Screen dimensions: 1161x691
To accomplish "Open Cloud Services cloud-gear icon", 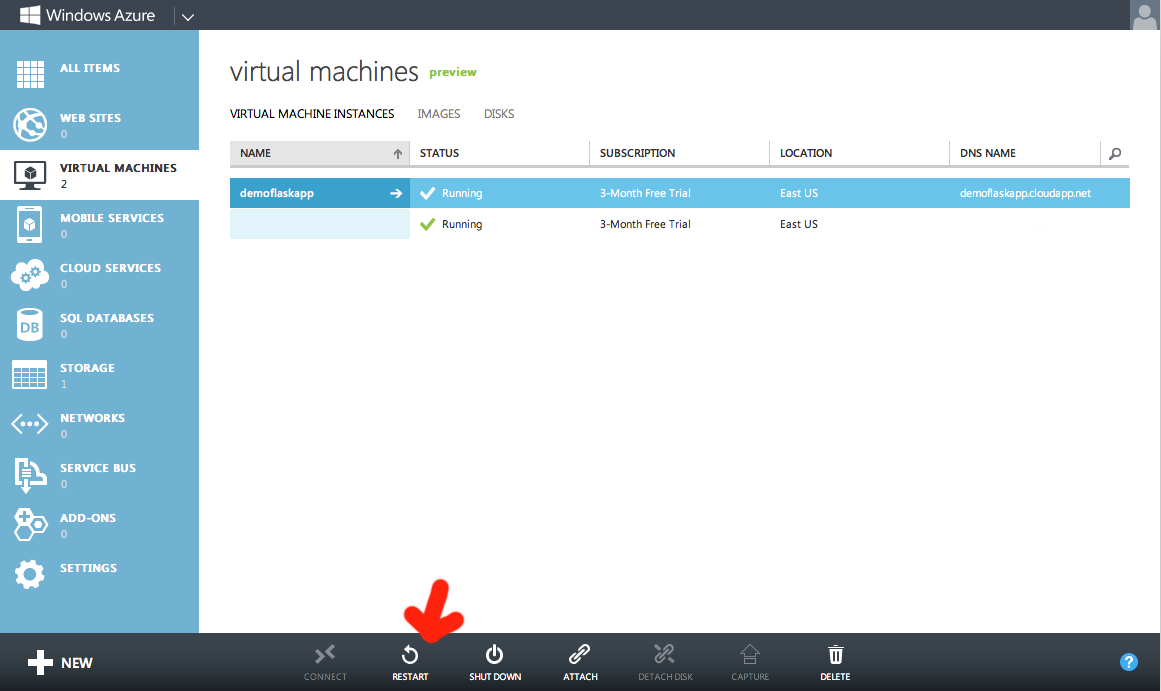I will point(30,275).
